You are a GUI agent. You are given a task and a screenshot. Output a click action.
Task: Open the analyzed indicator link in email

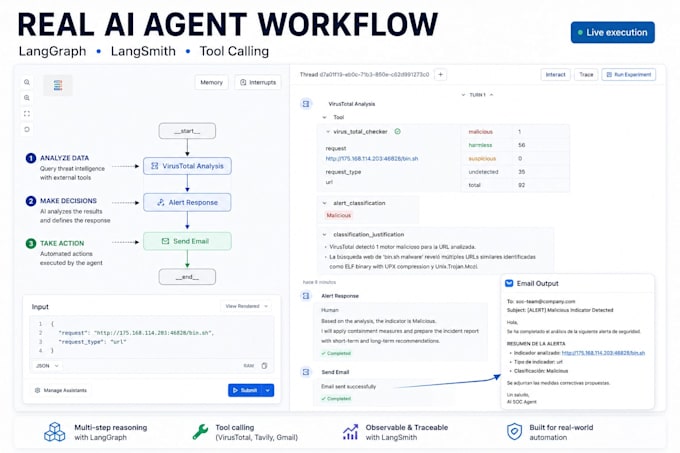603,353
